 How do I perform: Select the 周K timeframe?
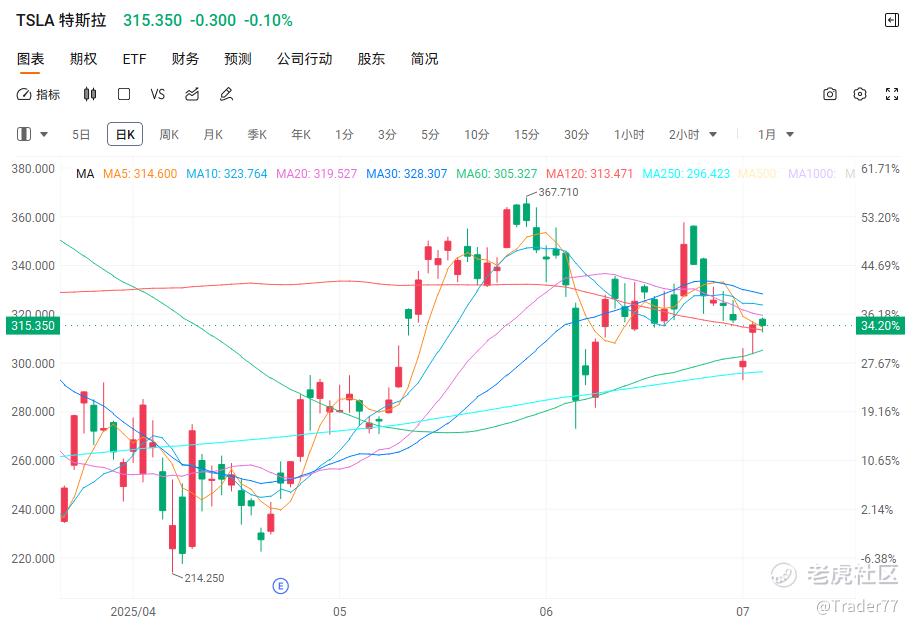point(169,134)
